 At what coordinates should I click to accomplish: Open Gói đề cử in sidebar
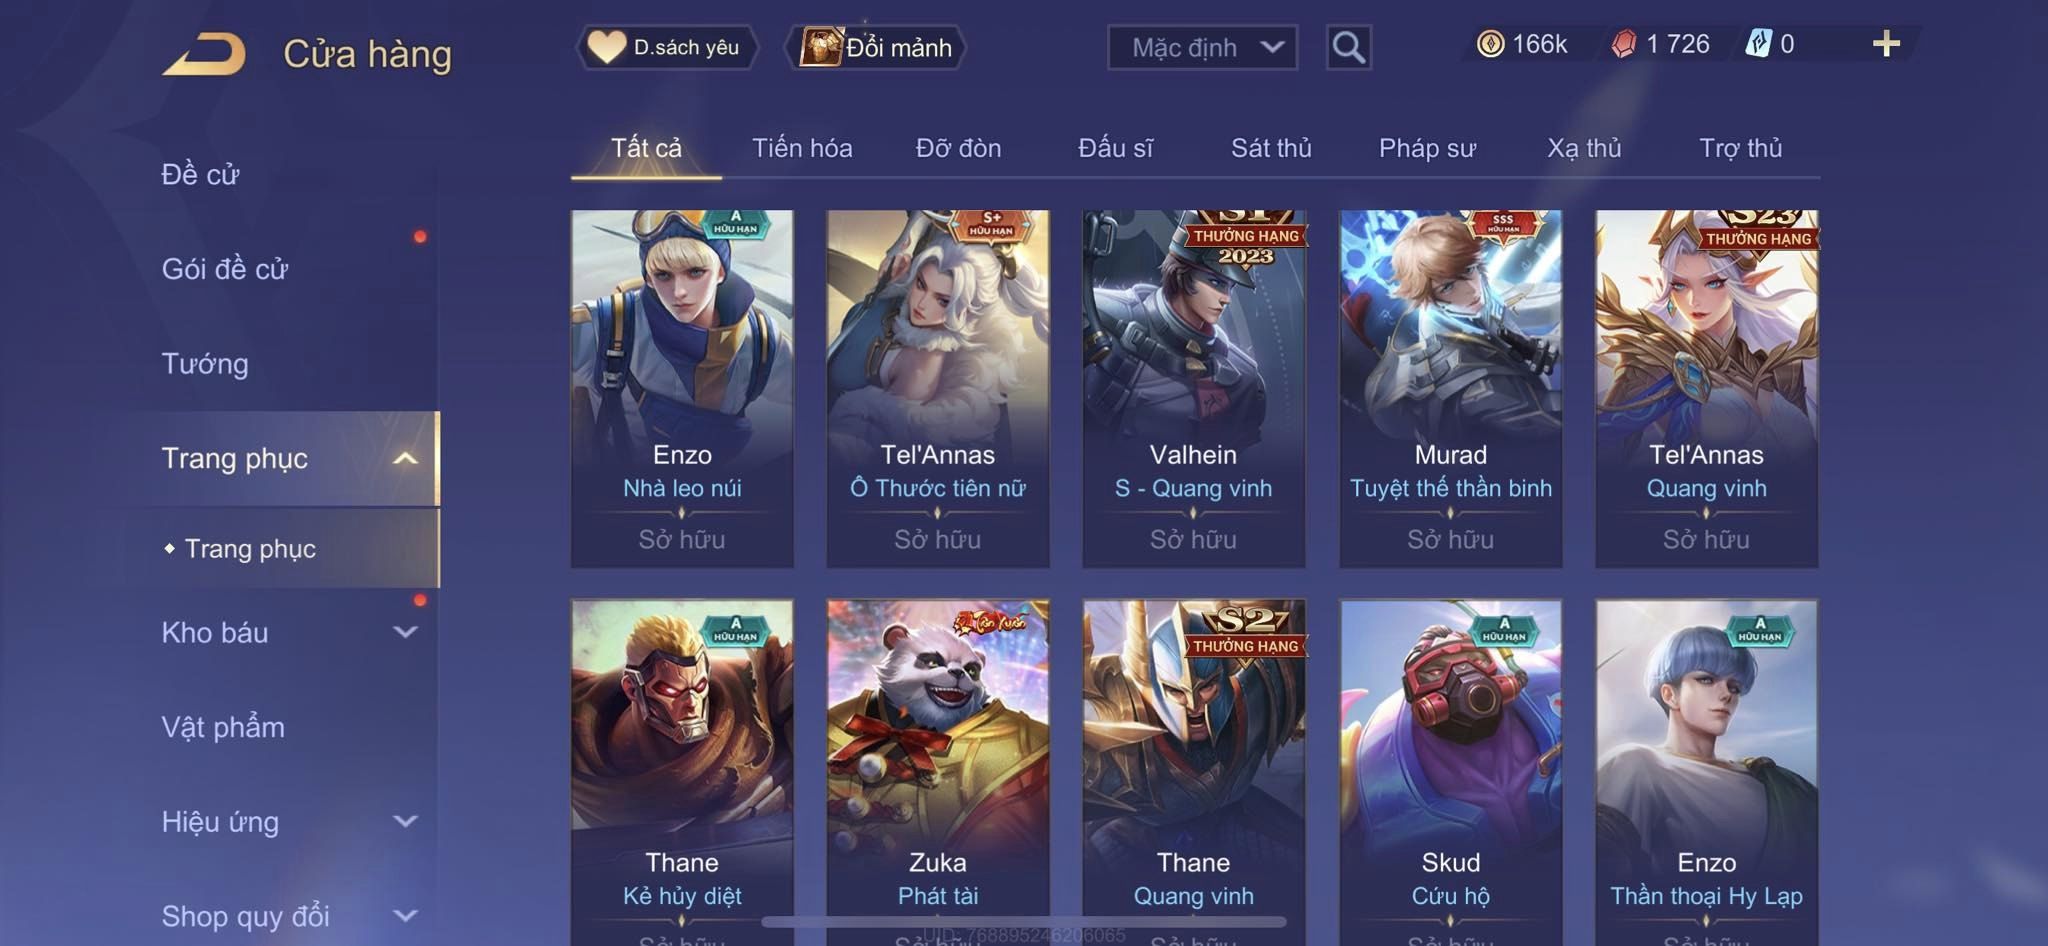click(225, 269)
